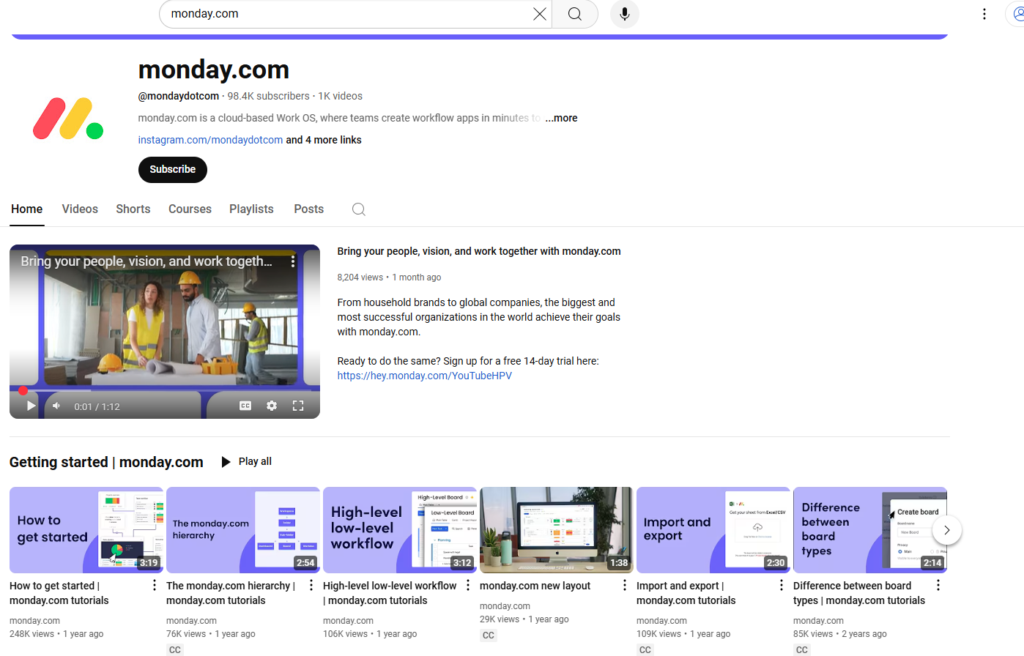Open the Shorts tab
This screenshot has height=656, width=1024.
[133, 209]
